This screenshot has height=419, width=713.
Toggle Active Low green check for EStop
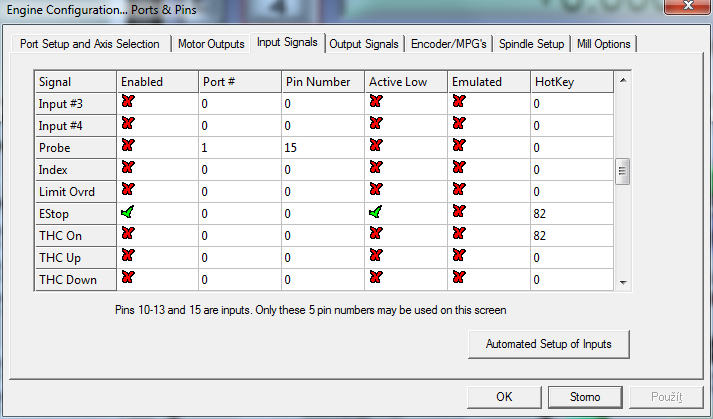(376, 212)
